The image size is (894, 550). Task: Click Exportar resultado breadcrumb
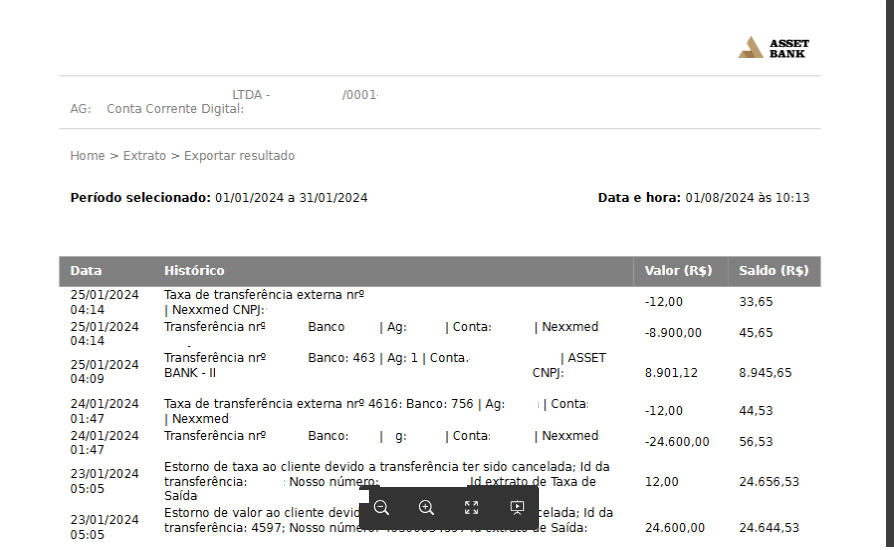coord(239,156)
